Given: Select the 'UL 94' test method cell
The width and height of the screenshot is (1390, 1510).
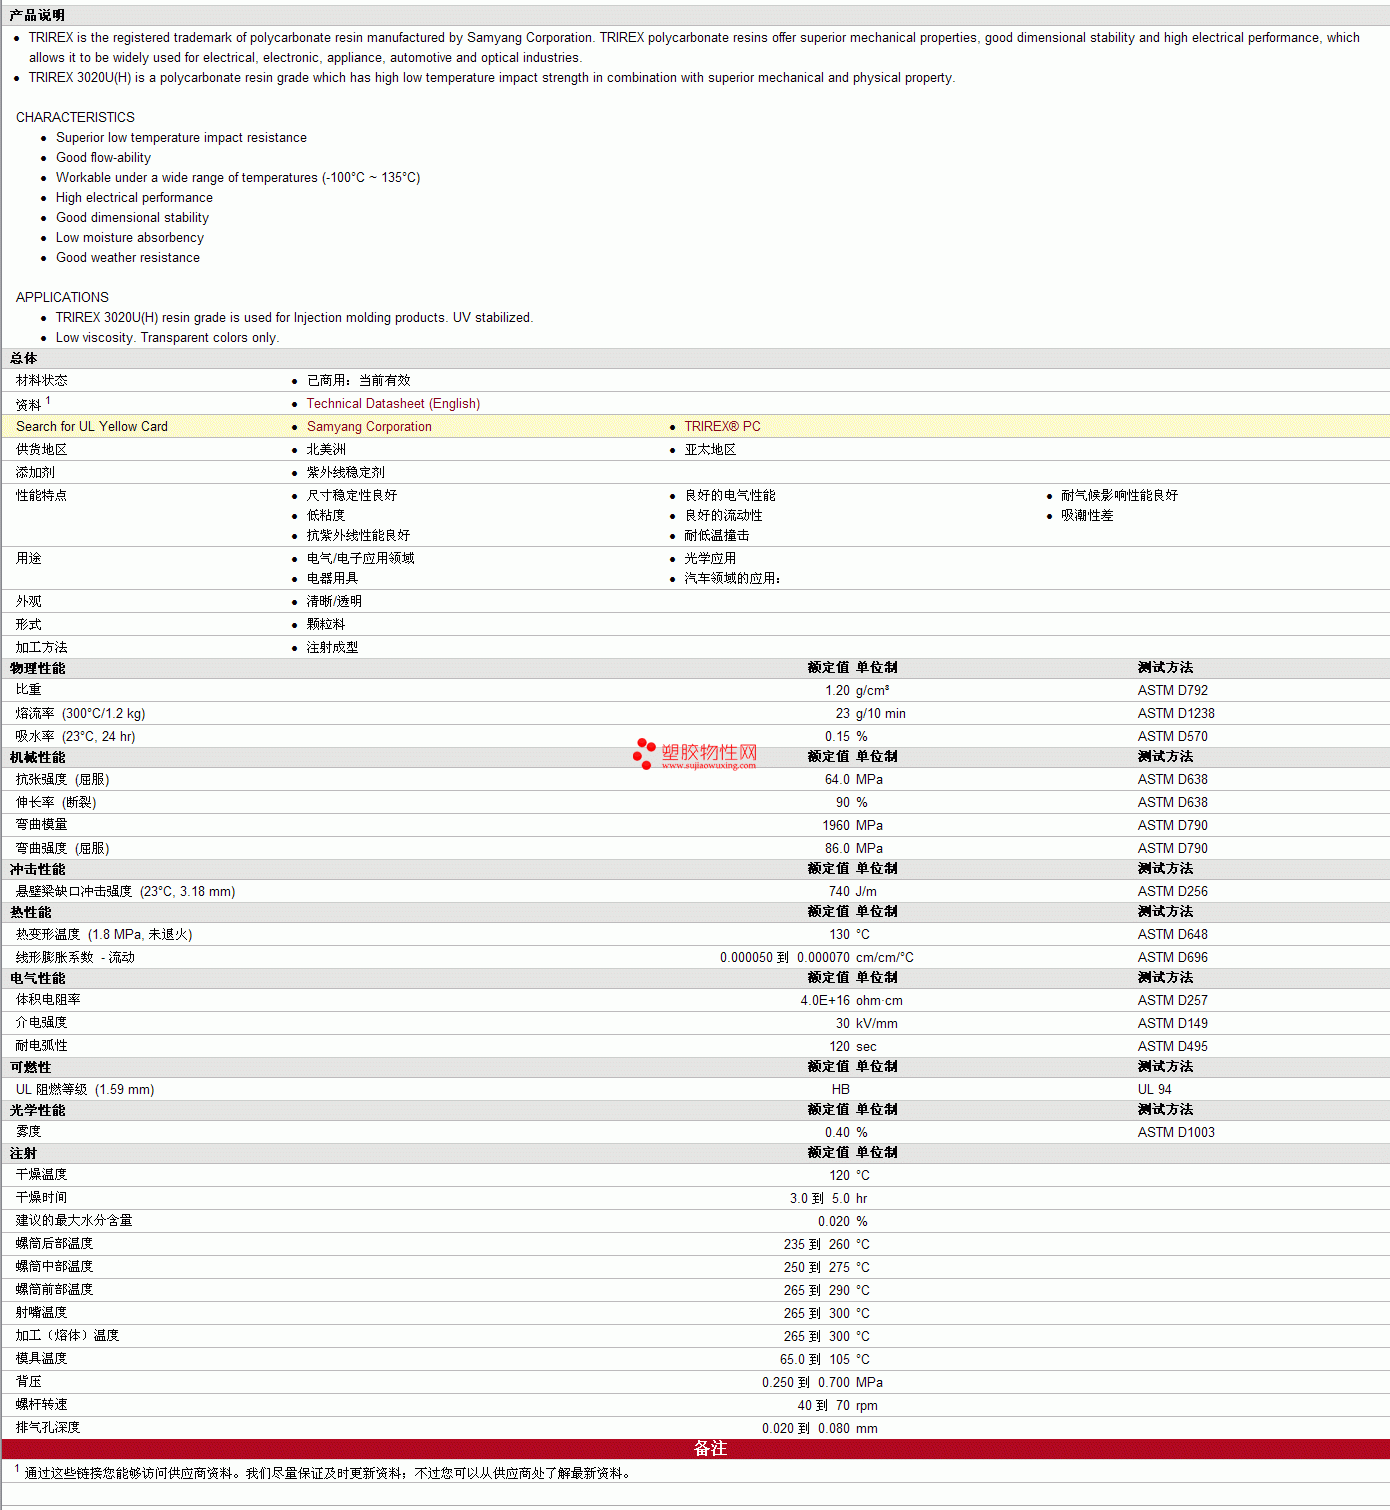Looking at the screenshot, I should [x=1154, y=1090].
